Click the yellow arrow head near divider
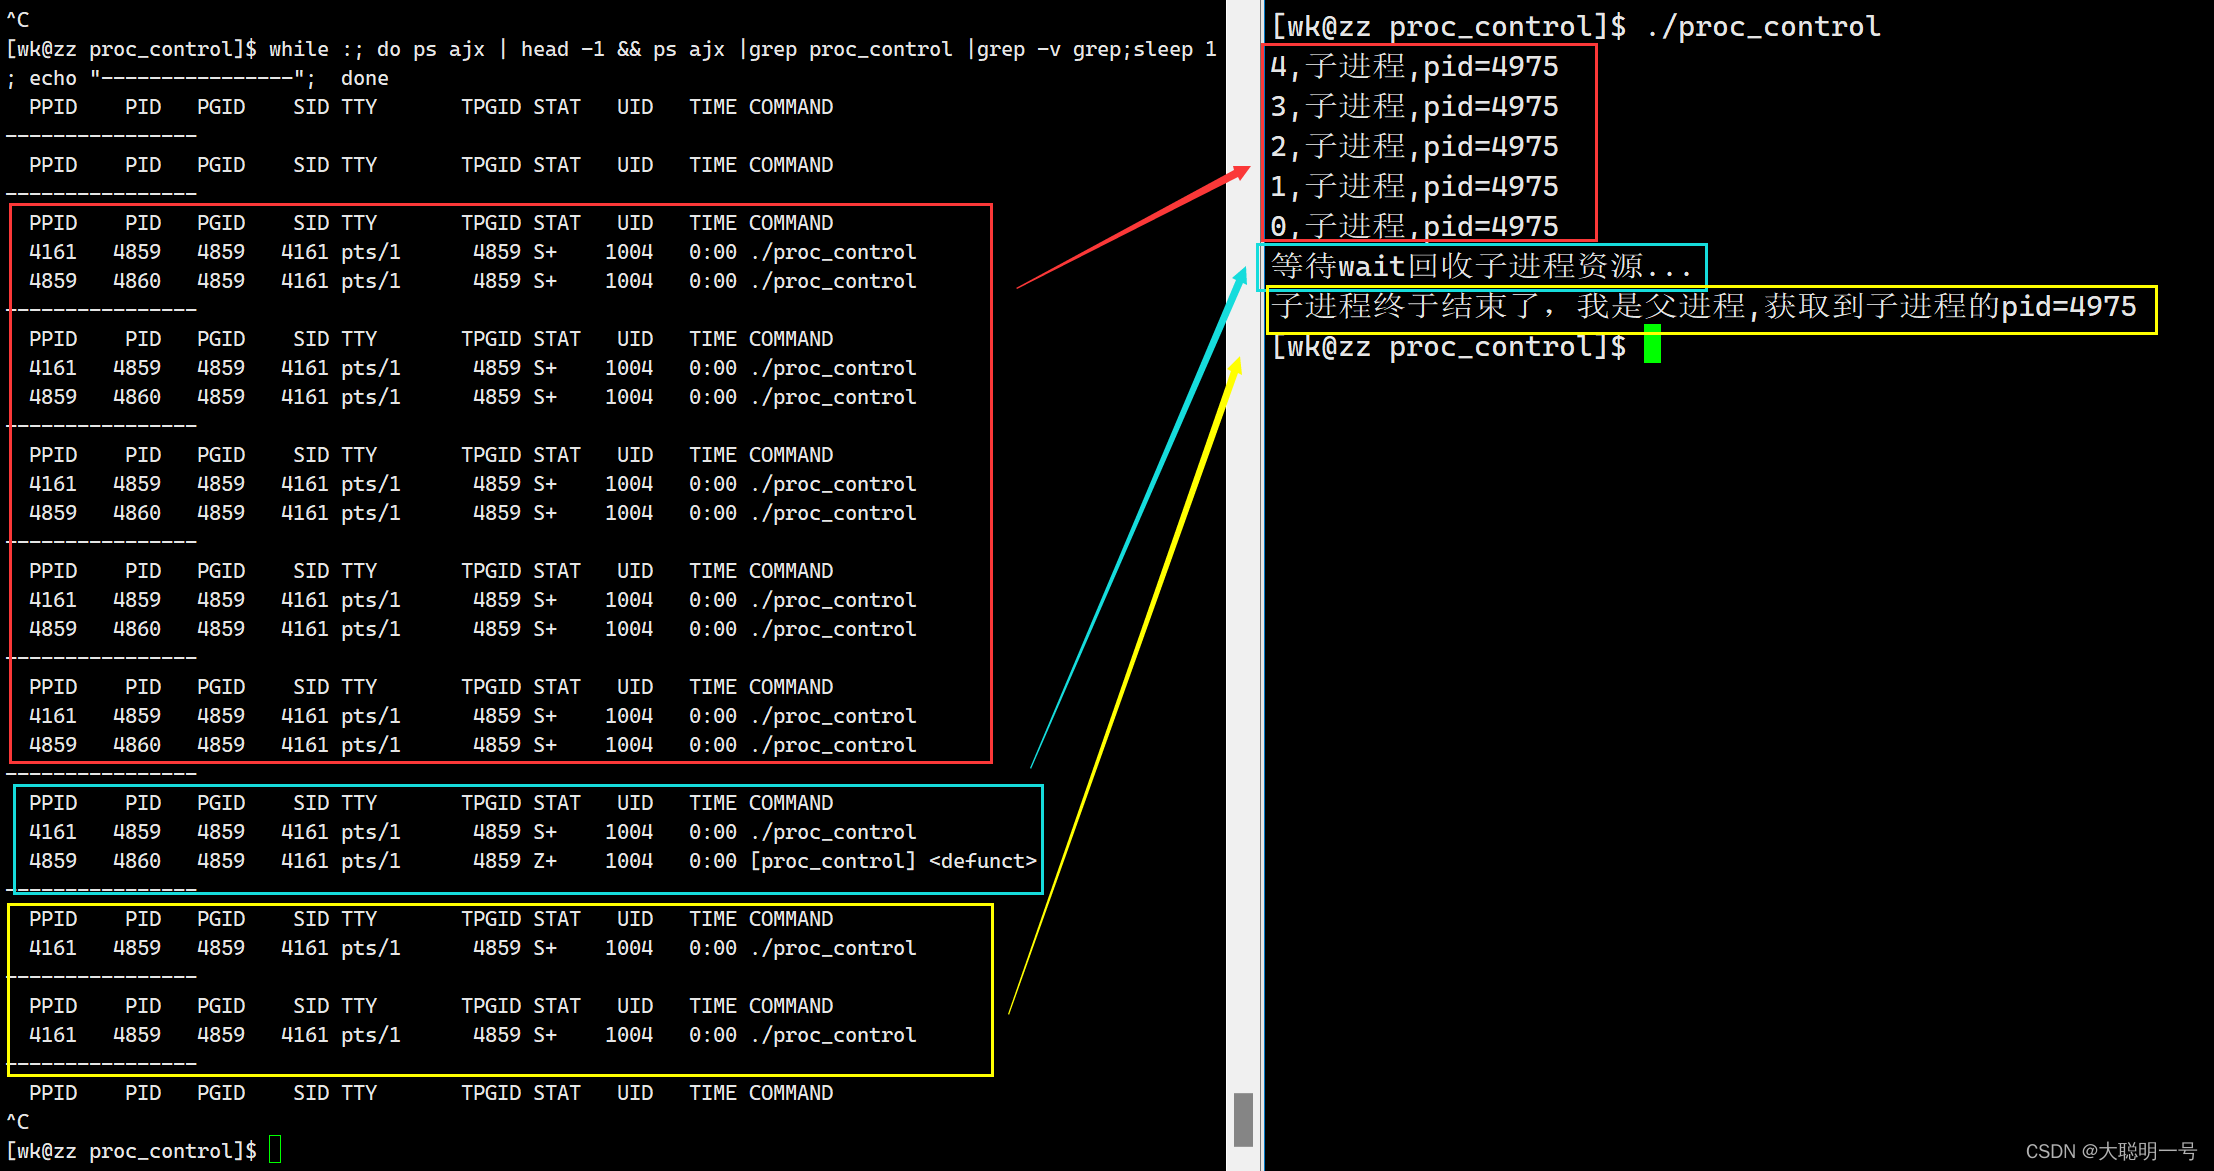Image resolution: width=2214 pixels, height=1171 pixels. click(x=1236, y=367)
